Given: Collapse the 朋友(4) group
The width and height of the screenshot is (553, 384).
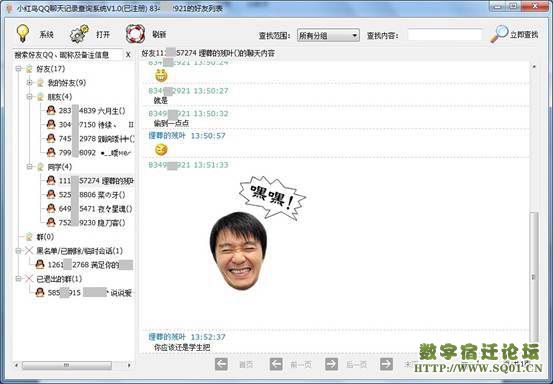Looking at the screenshot, I should click(x=30, y=97).
